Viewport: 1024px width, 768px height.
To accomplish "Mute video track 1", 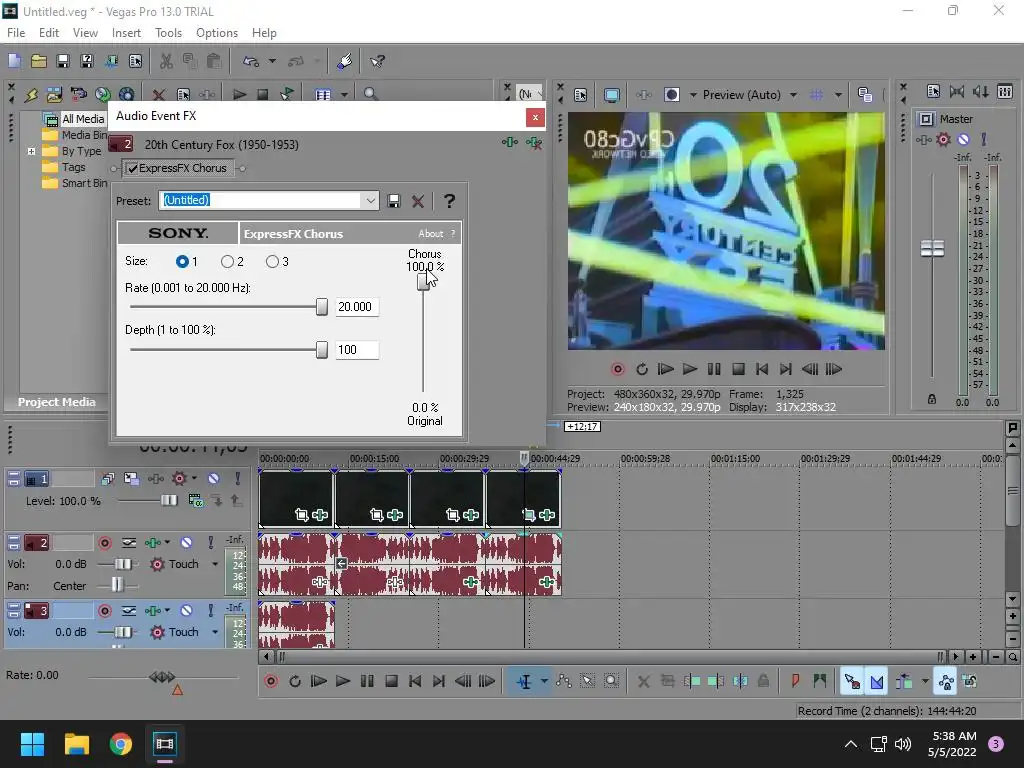I will coord(213,479).
